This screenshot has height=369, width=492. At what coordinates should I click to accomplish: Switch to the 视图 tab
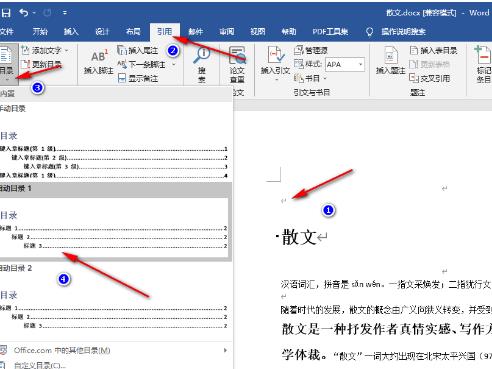coord(258,32)
